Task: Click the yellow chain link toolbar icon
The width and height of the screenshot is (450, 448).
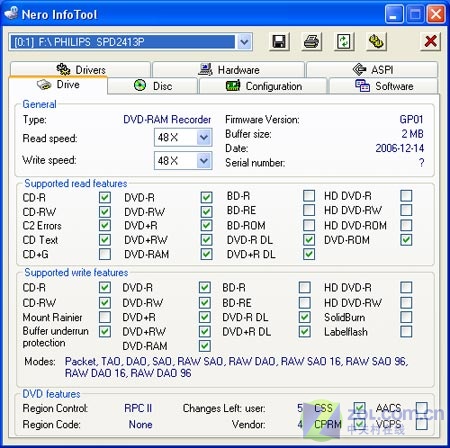Action: 376,42
